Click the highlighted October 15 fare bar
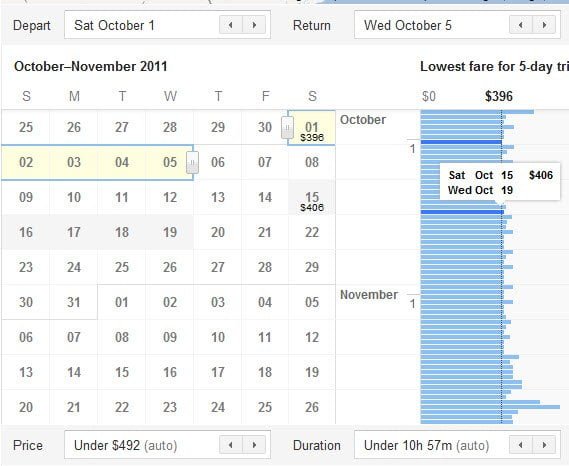This screenshot has width=569, height=466. coord(462,212)
